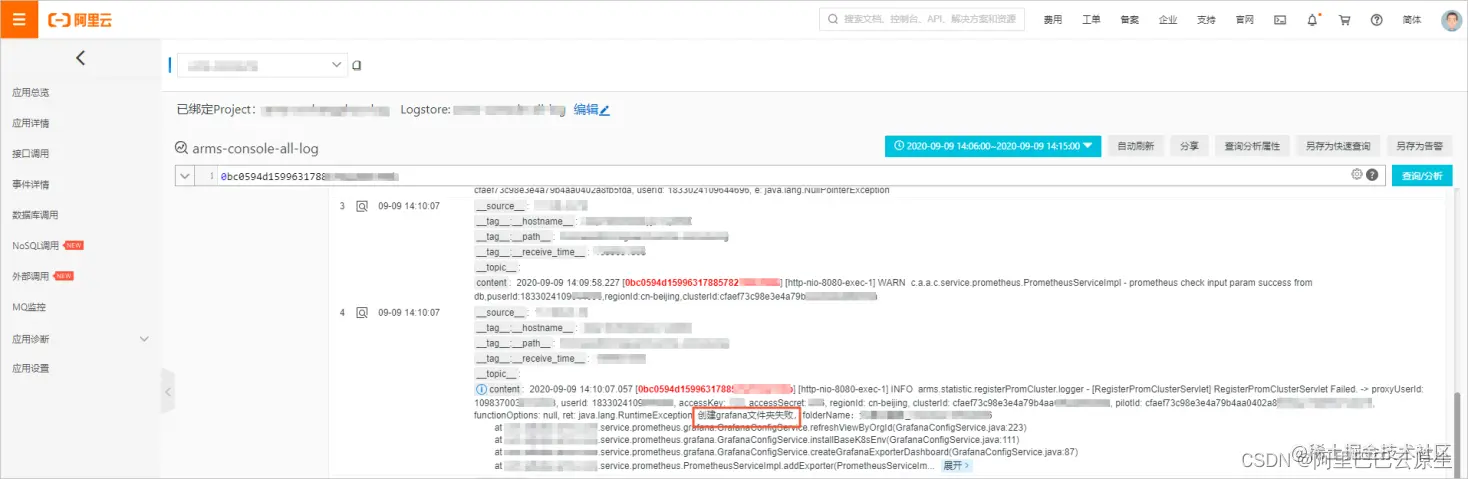This screenshot has width=1468, height=479.
Task: Click the 编辑 link next to Logstore
Action: (592, 110)
